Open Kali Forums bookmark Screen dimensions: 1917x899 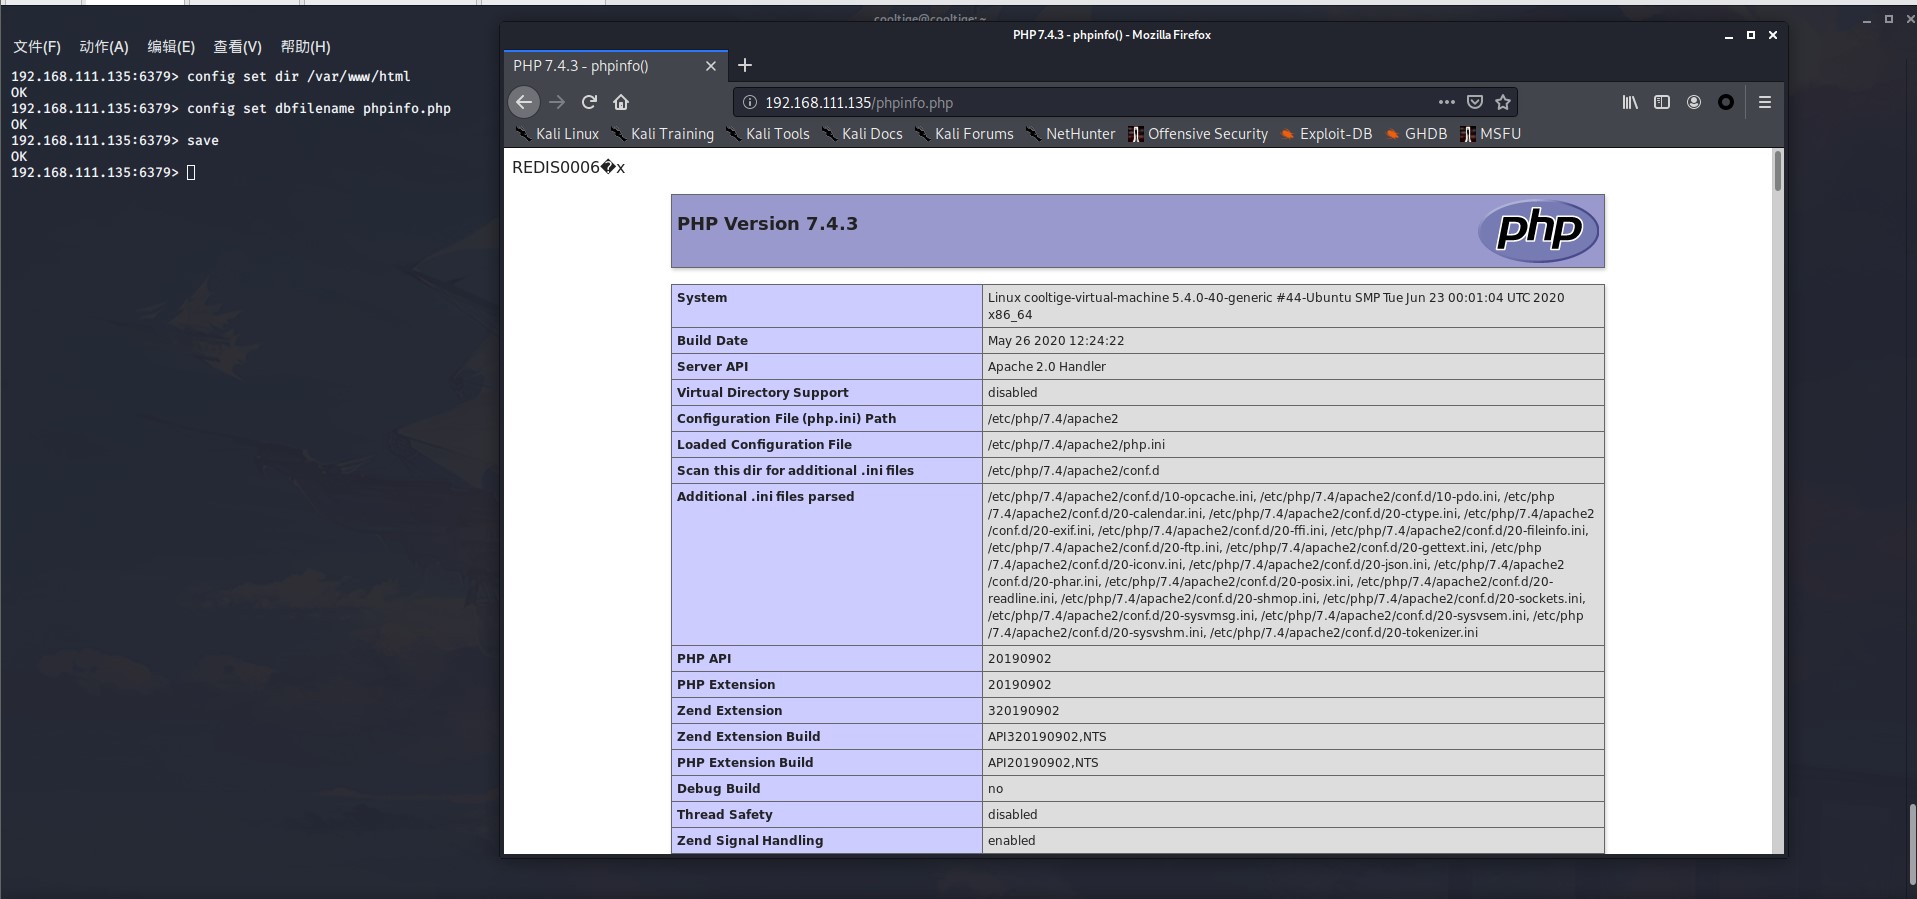pyautogui.click(x=964, y=134)
